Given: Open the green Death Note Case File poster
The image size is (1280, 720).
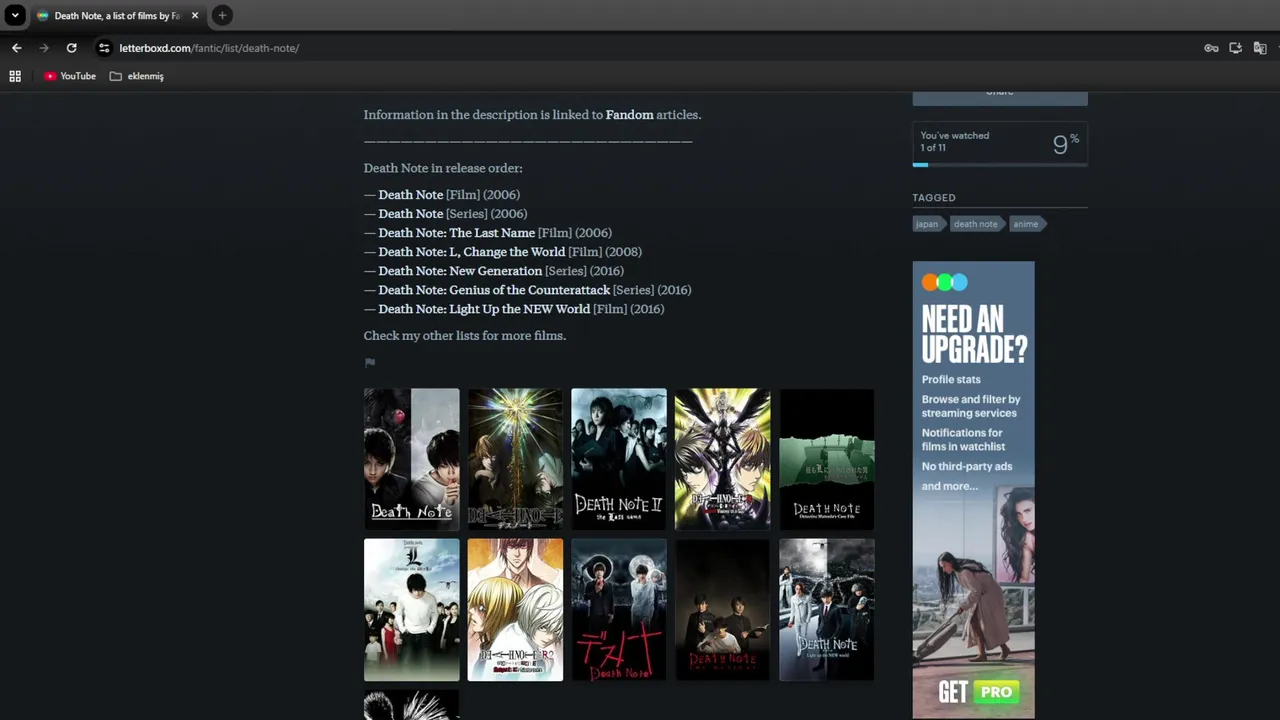Looking at the screenshot, I should 826,459.
